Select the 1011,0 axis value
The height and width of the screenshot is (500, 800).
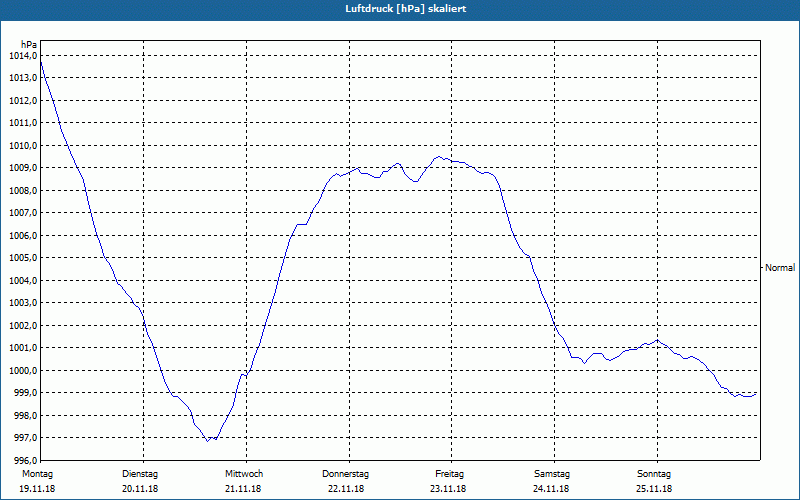pos(23,123)
